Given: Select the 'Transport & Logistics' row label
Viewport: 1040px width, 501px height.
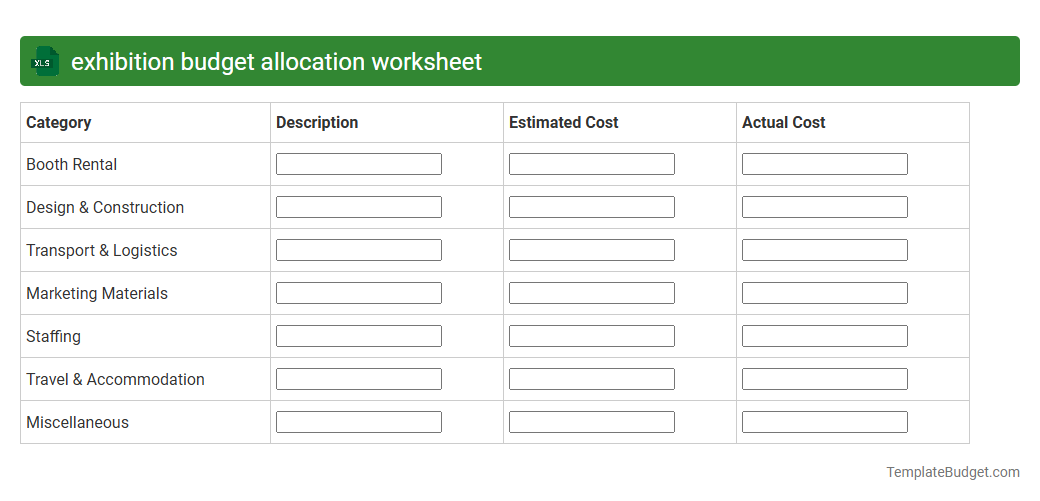Looking at the screenshot, I should pos(101,251).
